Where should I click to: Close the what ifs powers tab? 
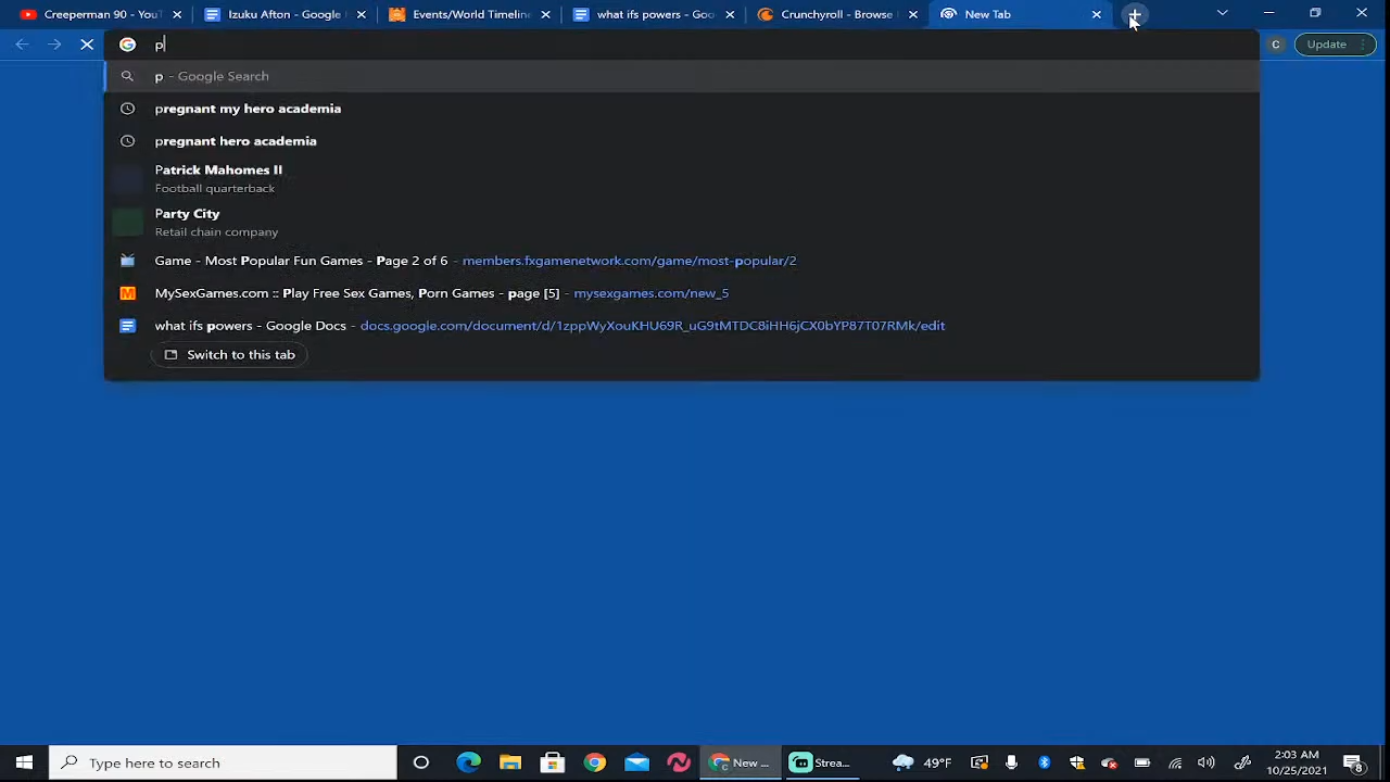coord(729,15)
